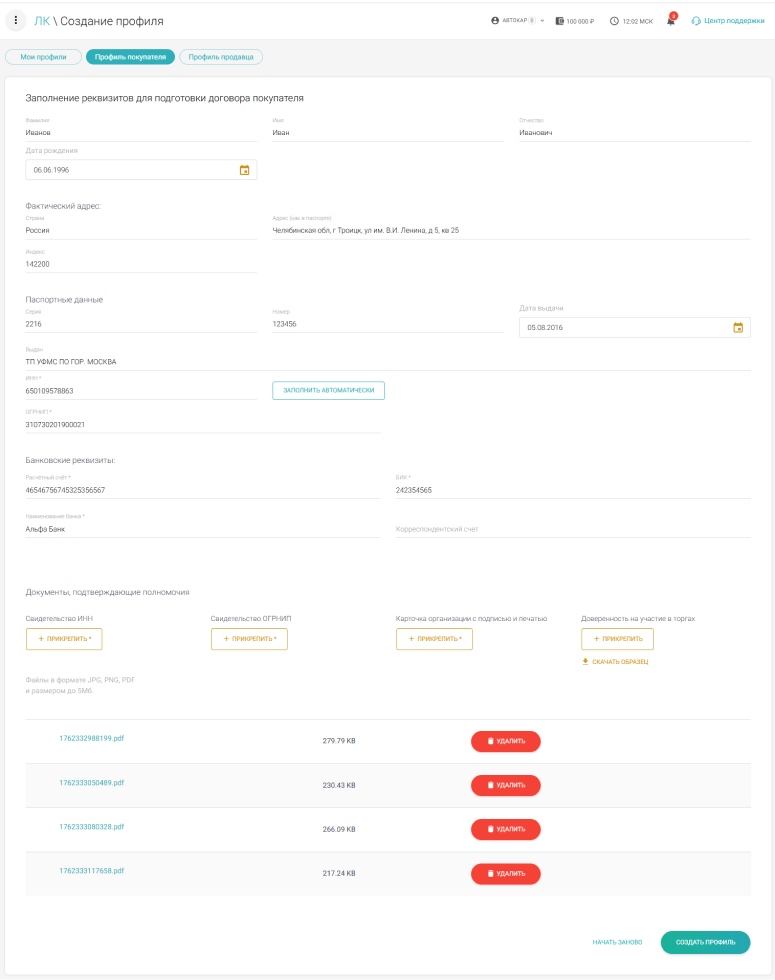The image size is (775, 980).
Task: Click the wallet balance icon
Action: [560, 21]
